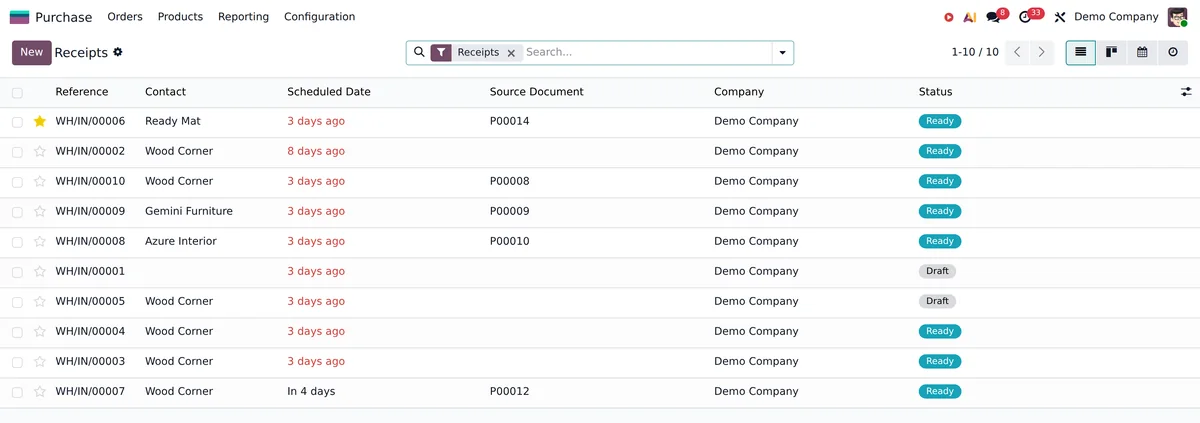Open the Reporting menu
The width and height of the screenshot is (1200, 423).
click(x=243, y=17)
